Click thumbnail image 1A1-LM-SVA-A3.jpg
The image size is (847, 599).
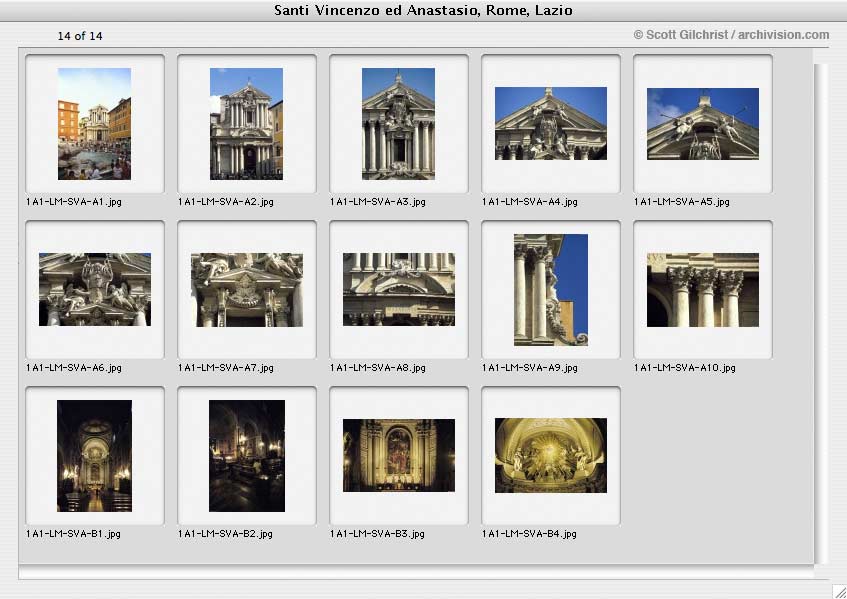point(398,124)
